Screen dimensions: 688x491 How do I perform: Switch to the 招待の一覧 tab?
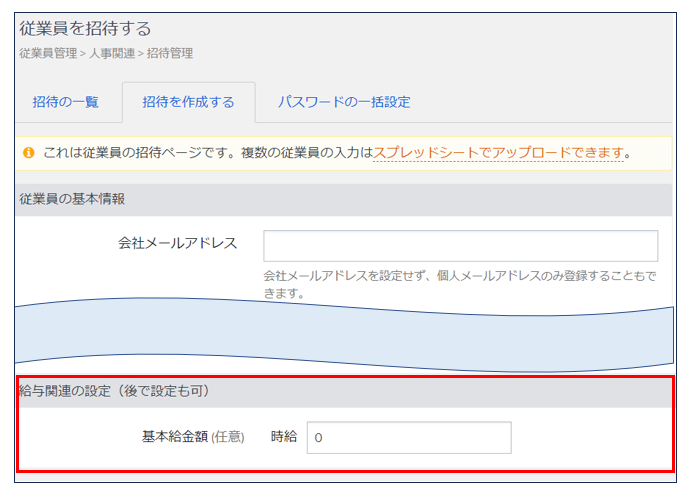point(66,102)
